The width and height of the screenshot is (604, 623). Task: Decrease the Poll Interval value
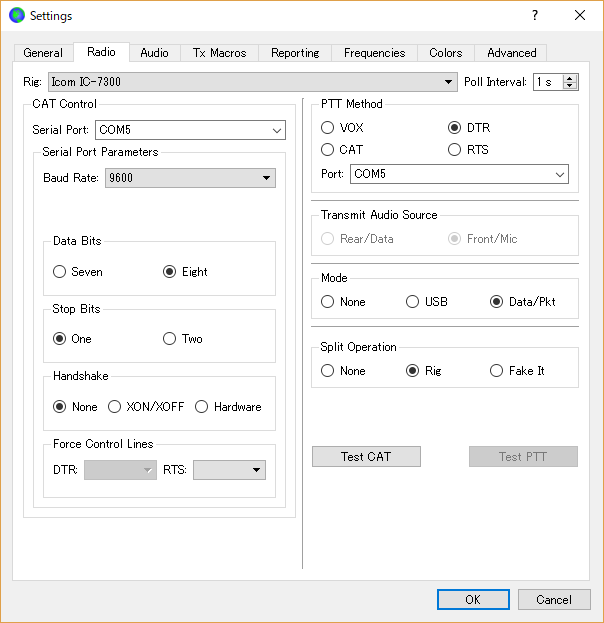(x=570, y=85)
